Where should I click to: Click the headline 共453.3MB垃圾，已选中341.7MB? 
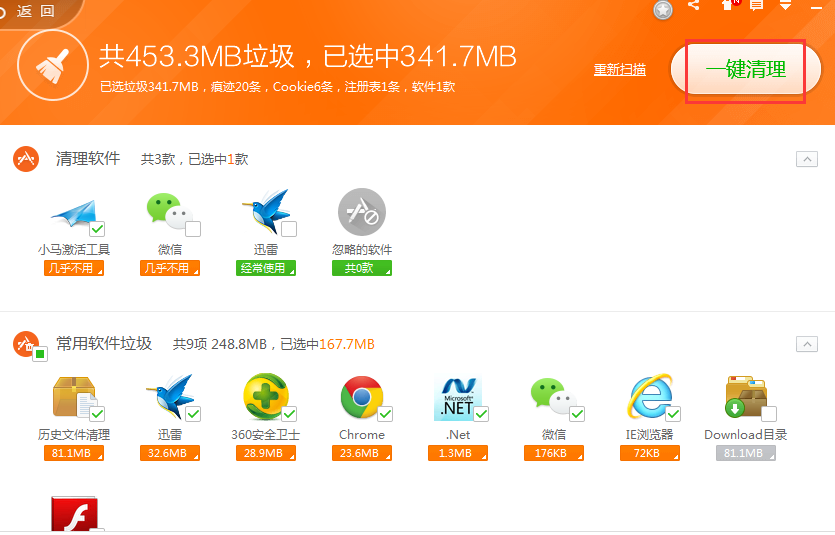click(308, 56)
